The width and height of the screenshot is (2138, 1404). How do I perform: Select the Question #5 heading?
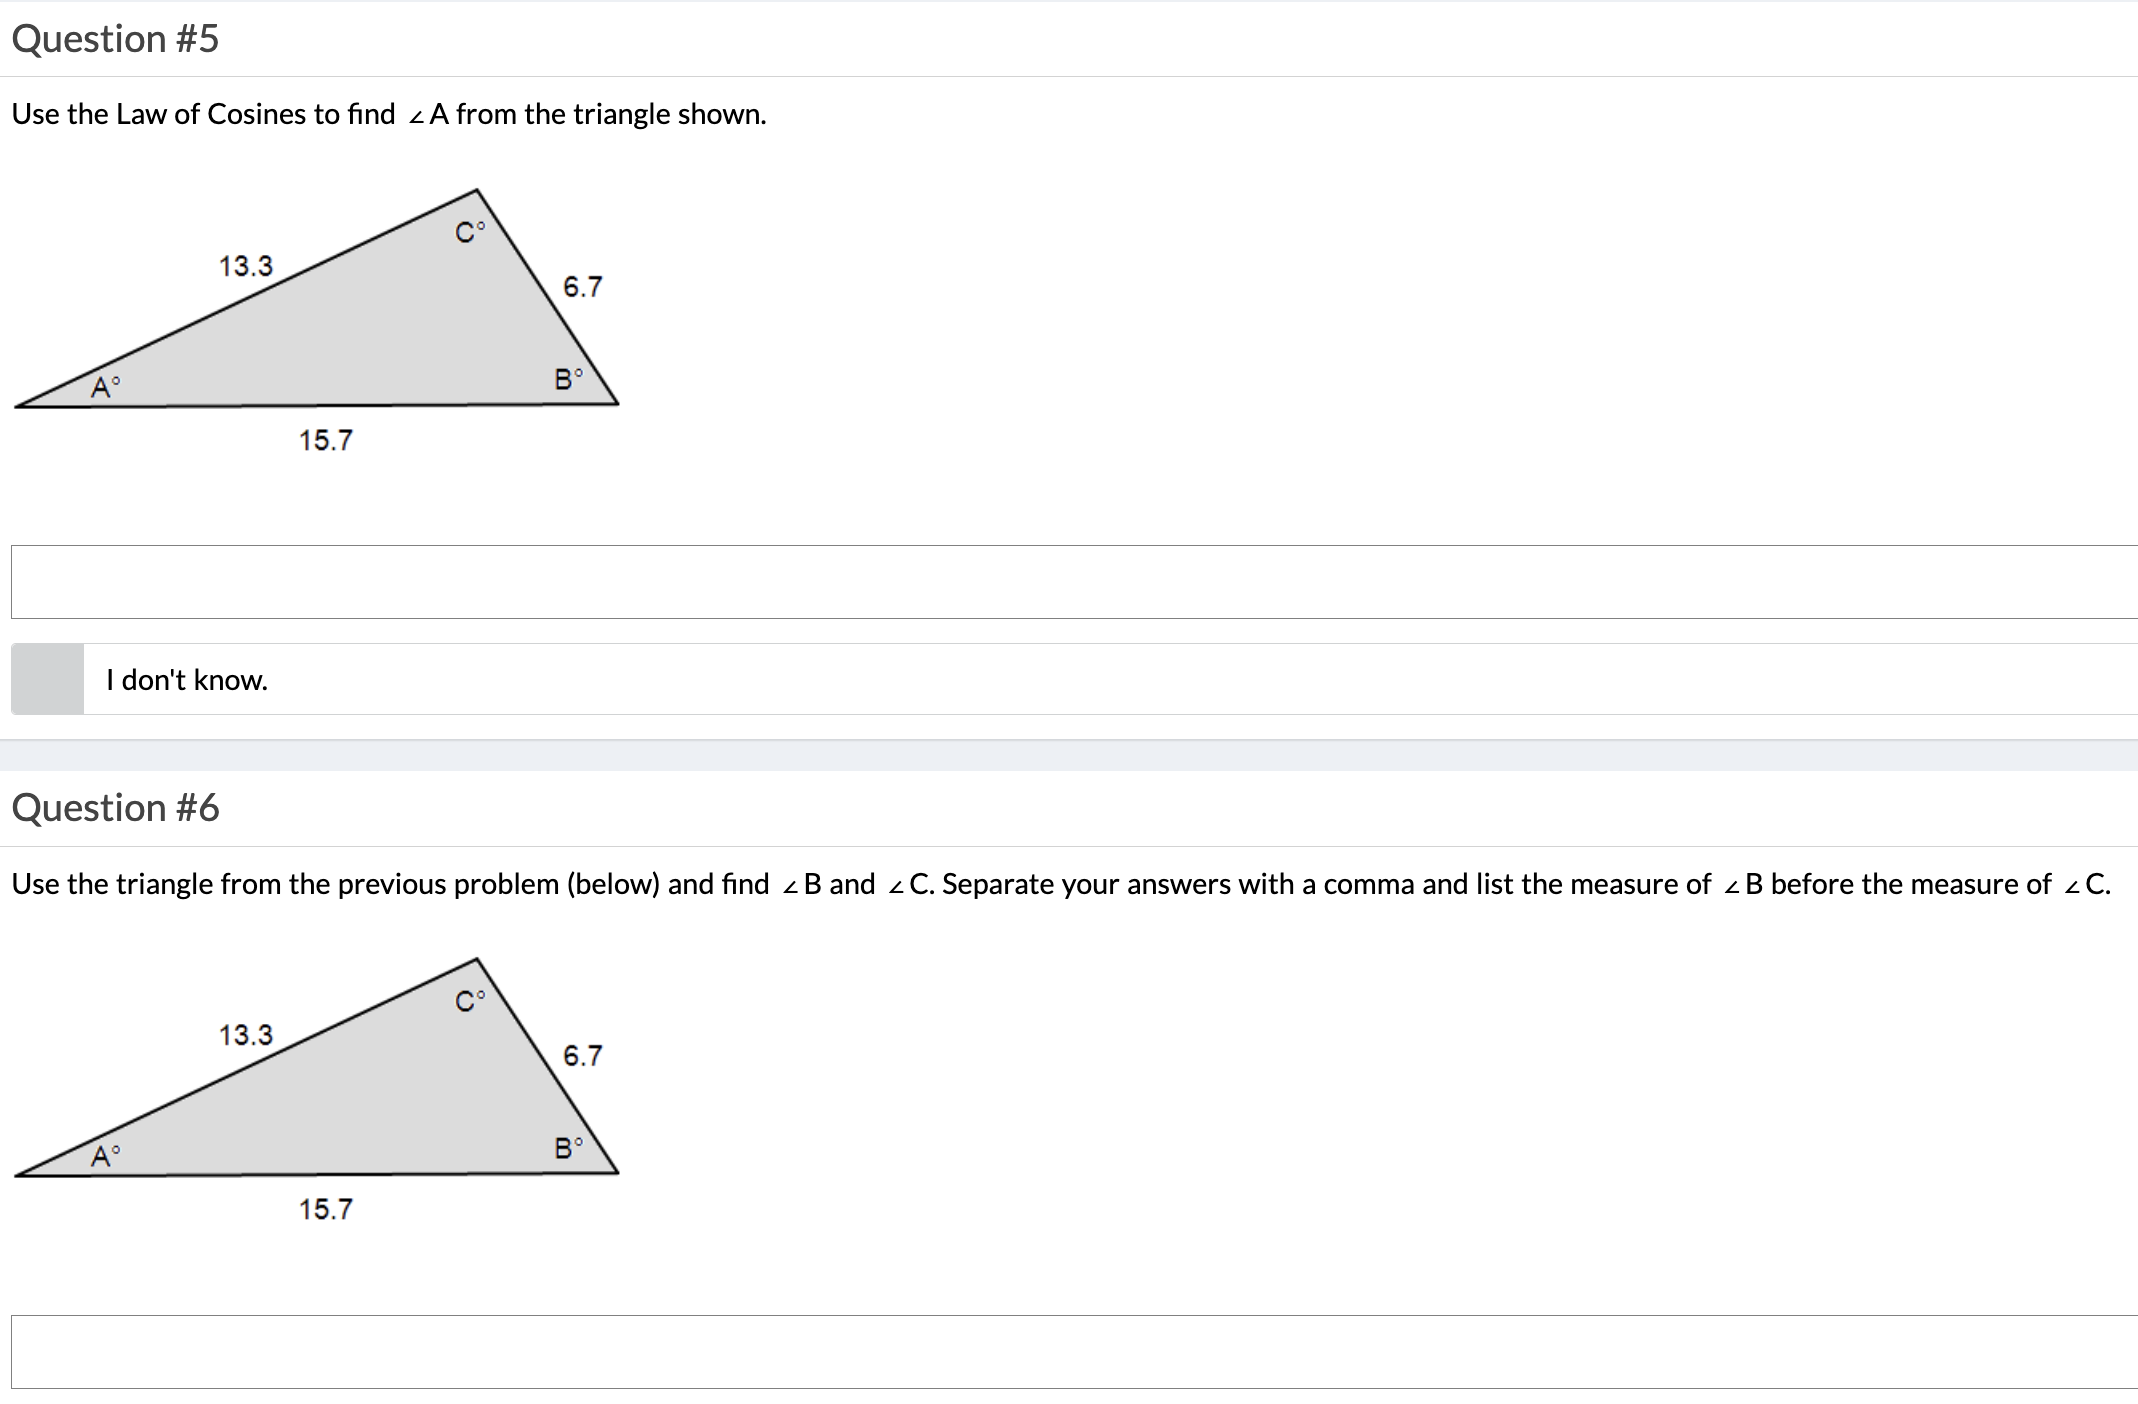pos(115,38)
